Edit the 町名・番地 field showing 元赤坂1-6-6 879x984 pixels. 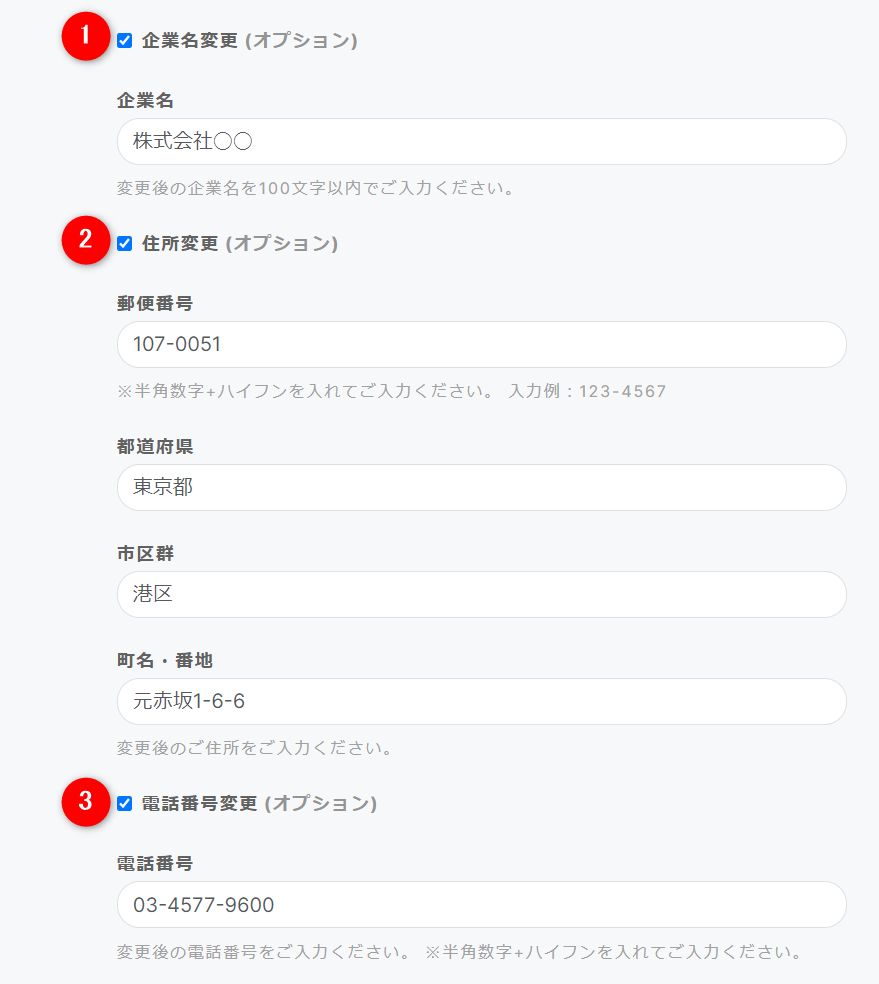coord(481,702)
